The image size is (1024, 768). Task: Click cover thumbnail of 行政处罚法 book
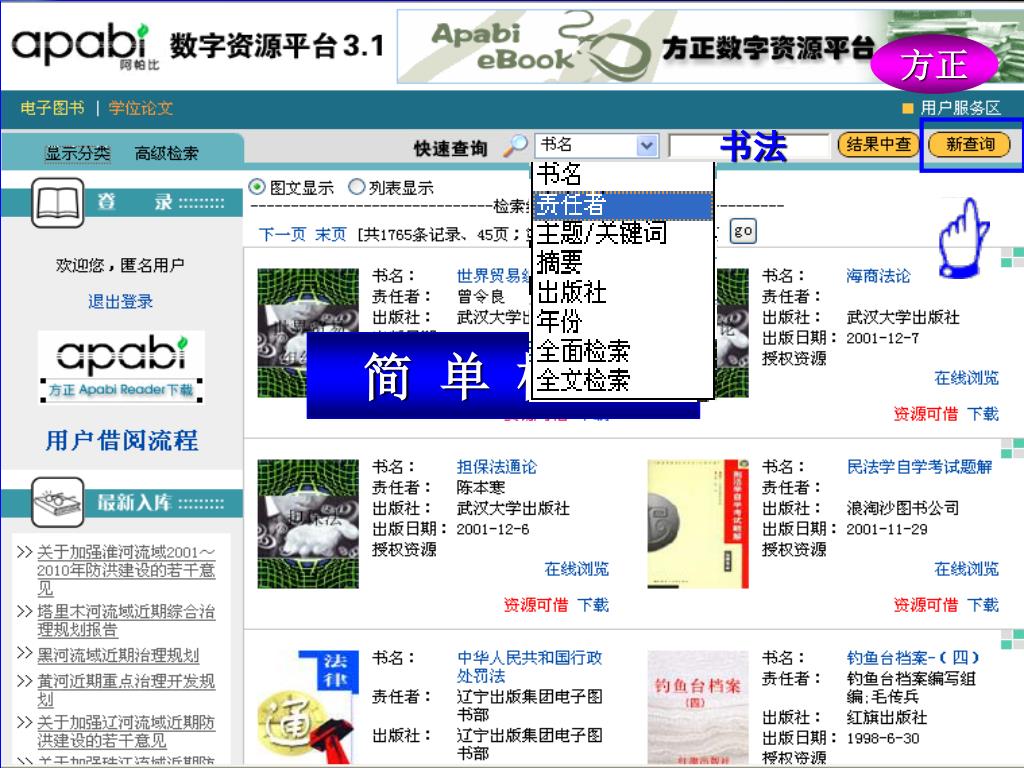308,707
